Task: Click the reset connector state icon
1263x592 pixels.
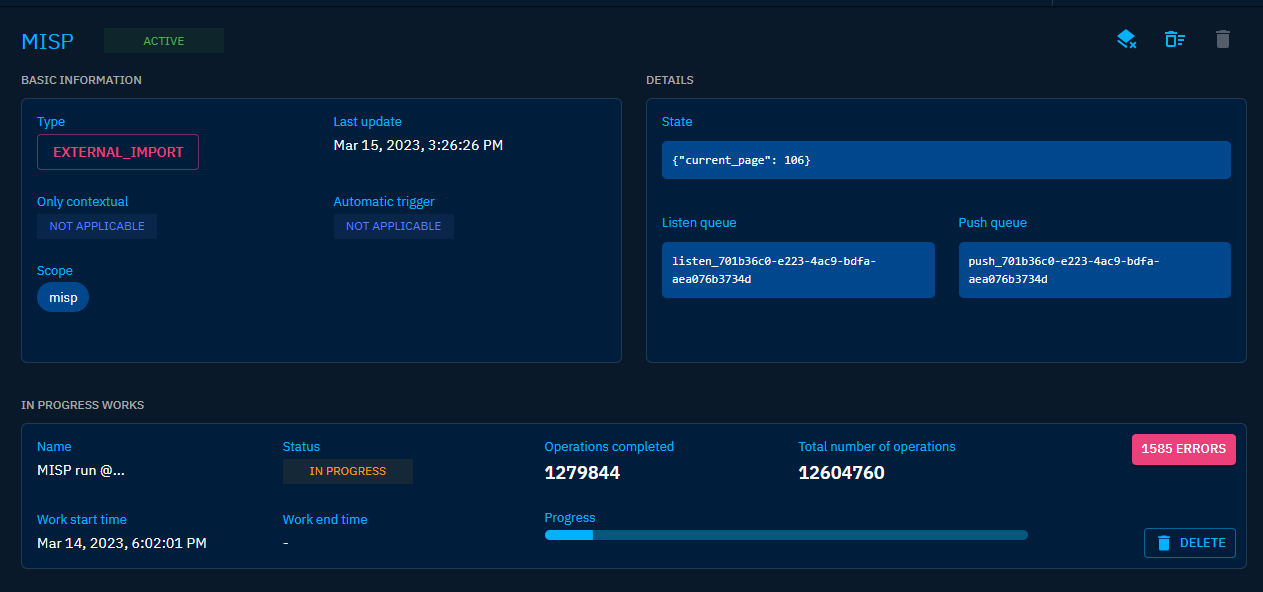Action: [1126, 39]
